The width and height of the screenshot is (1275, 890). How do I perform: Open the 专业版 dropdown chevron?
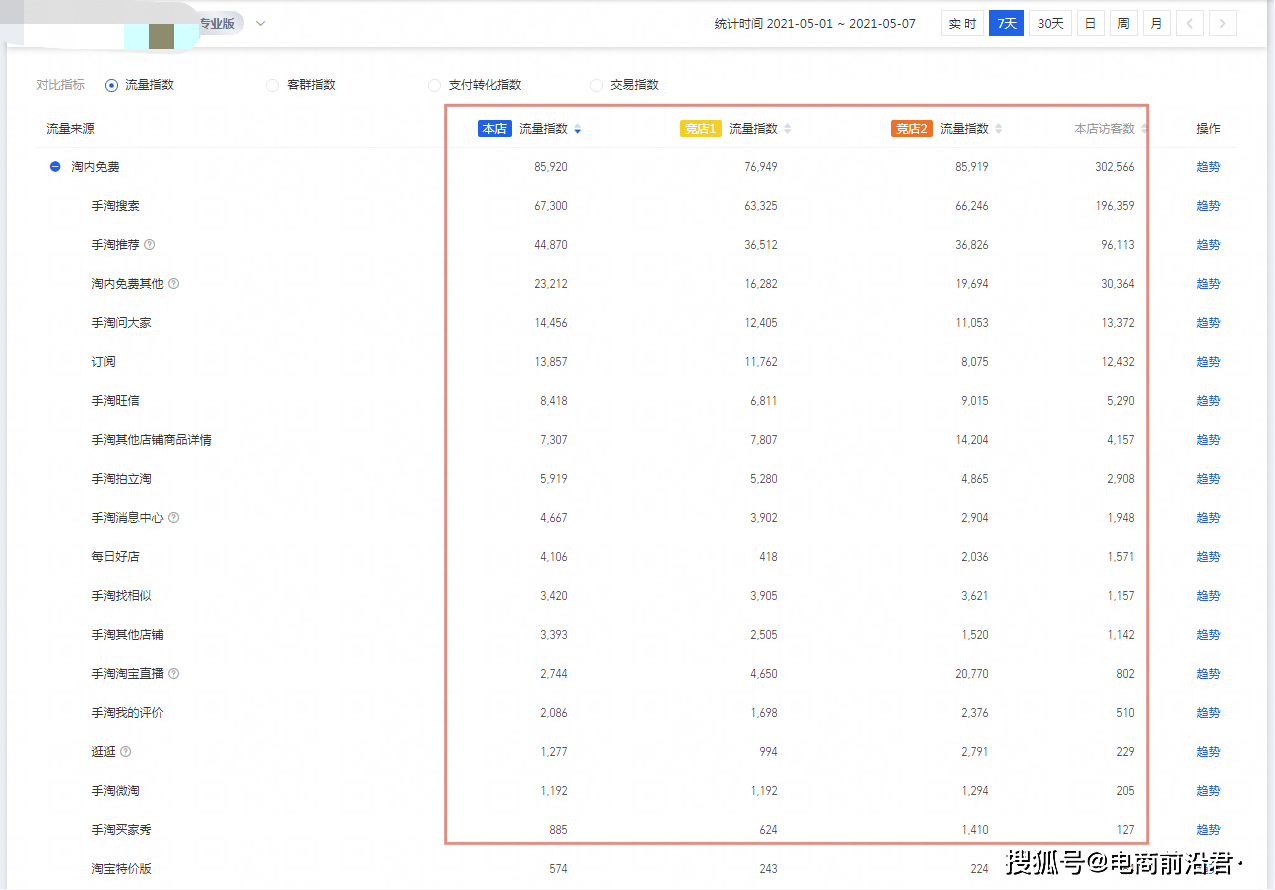pos(259,22)
